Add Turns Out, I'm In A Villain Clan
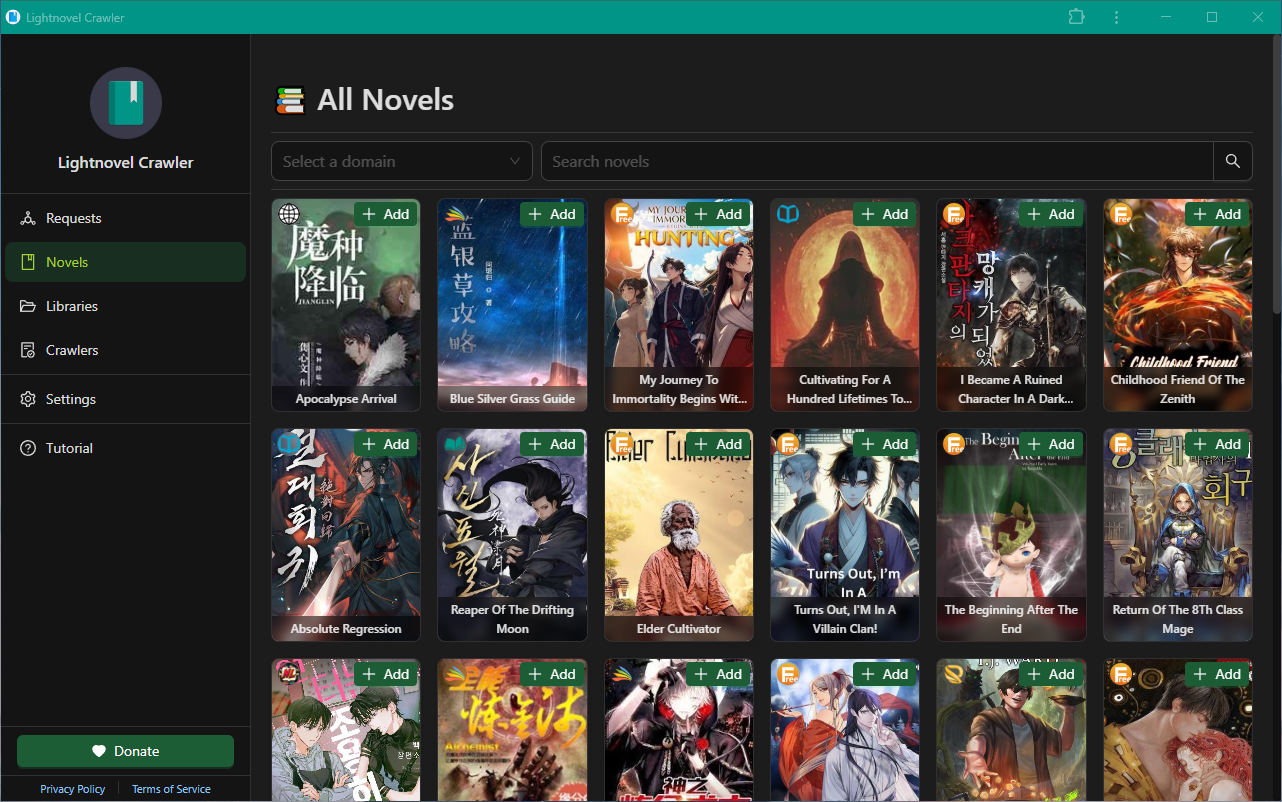 [885, 444]
